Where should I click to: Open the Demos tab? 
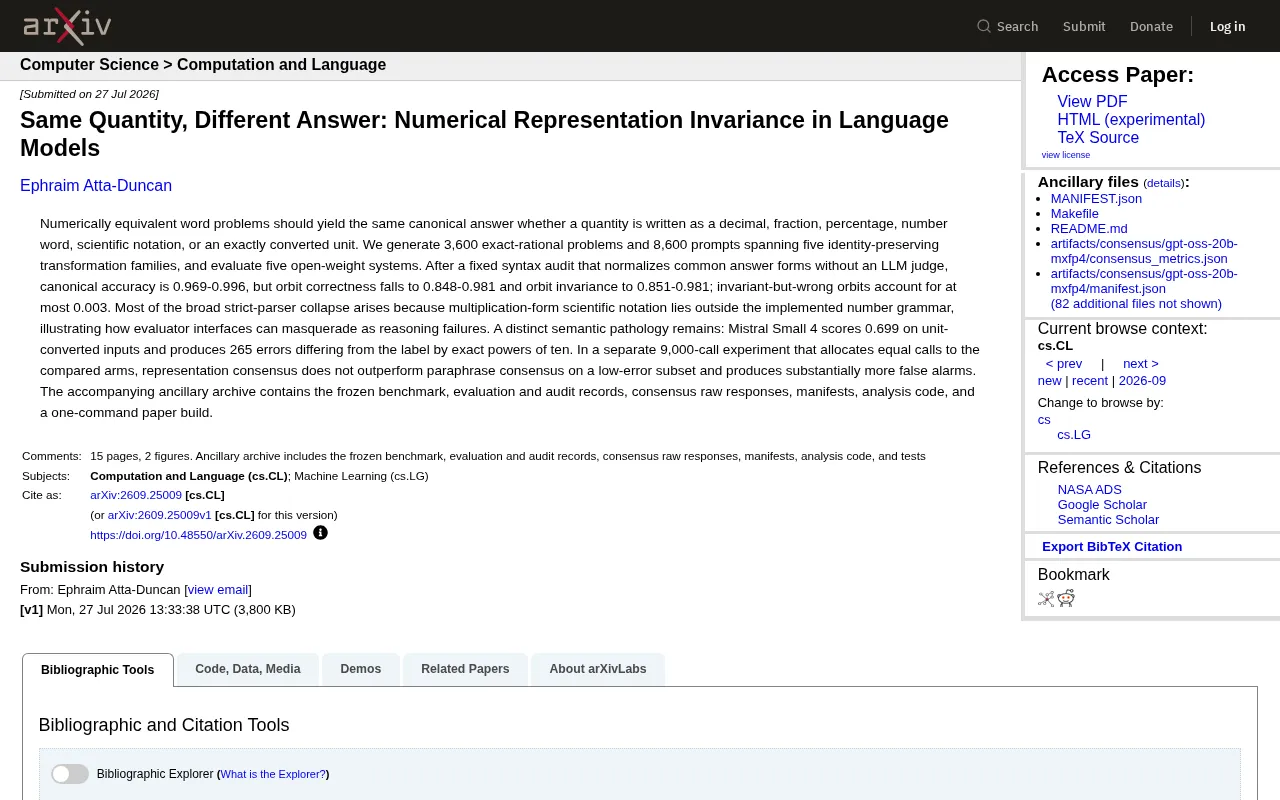[360, 669]
